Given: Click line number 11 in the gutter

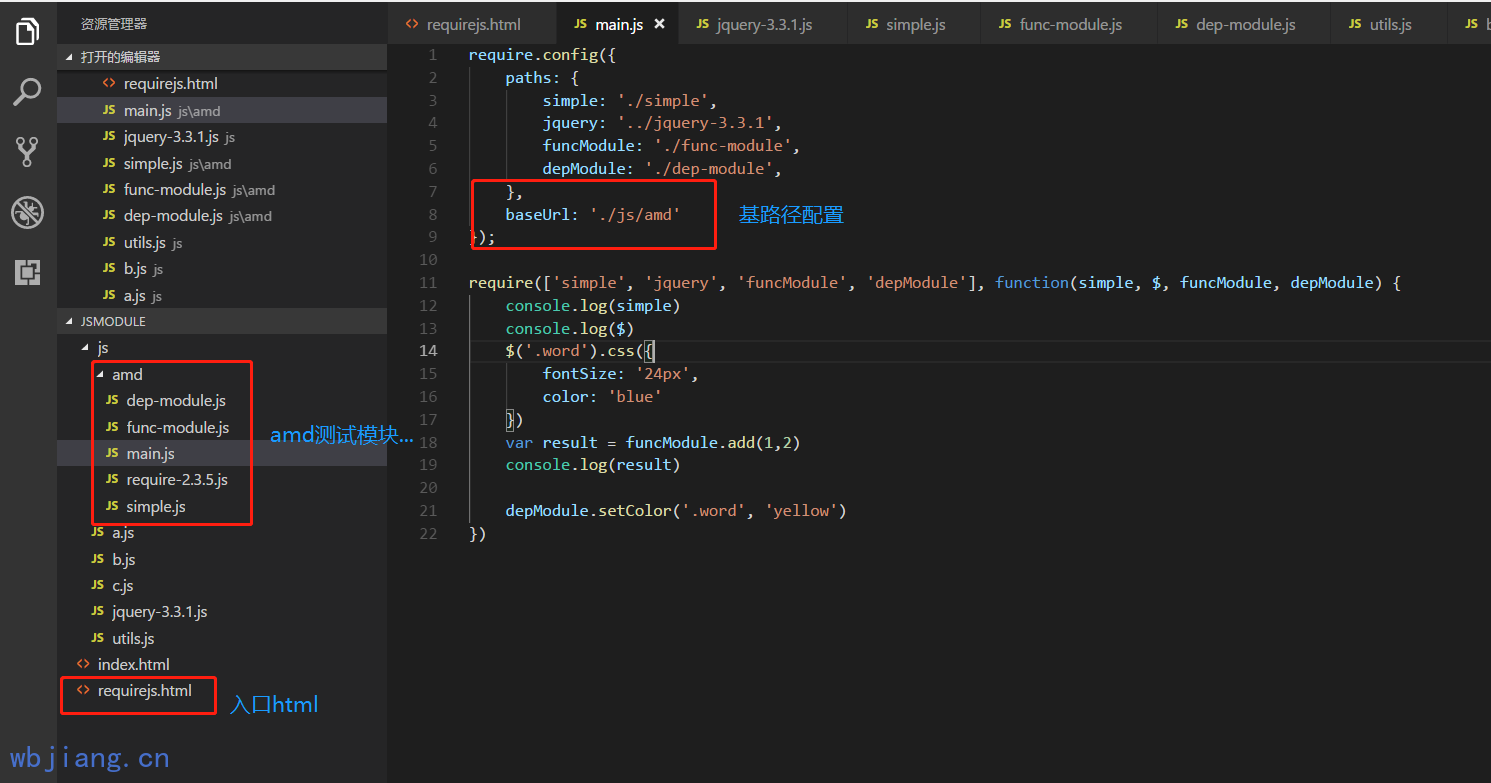Looking at the screenshot, I should [429, 283].
